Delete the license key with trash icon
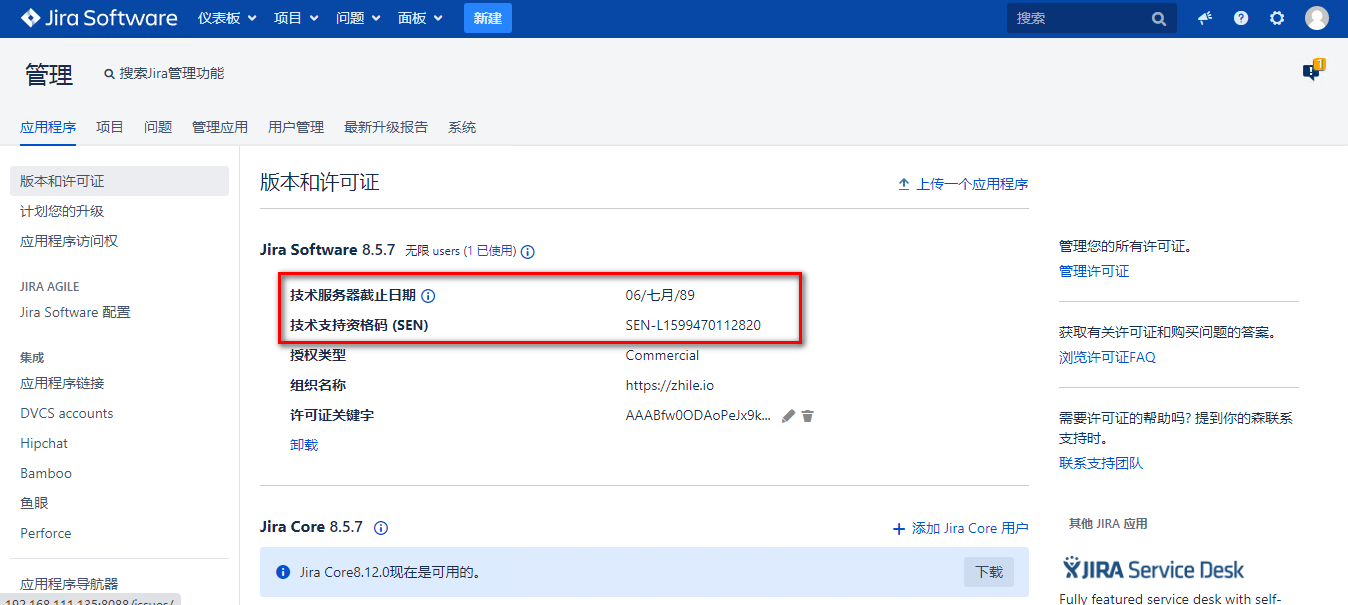This screenshot has height=605, width=1348. click(807, 415)
